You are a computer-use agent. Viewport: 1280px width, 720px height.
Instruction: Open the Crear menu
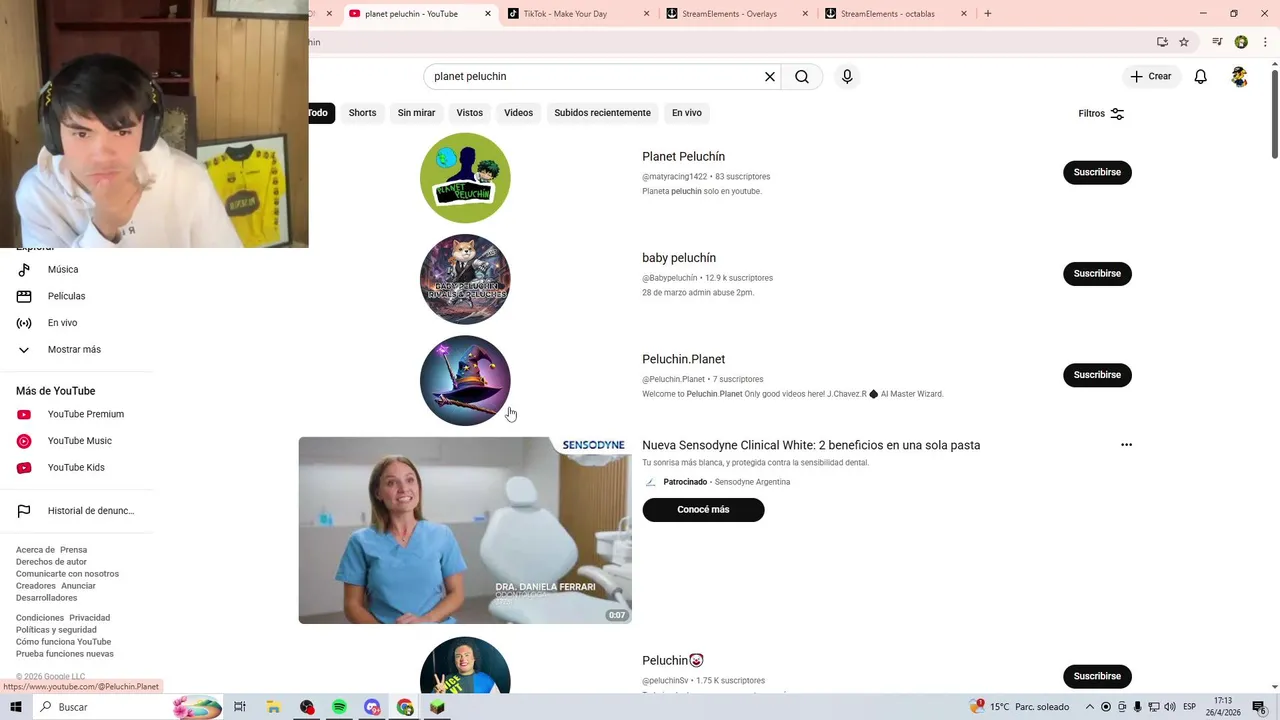click(1151, 77)
